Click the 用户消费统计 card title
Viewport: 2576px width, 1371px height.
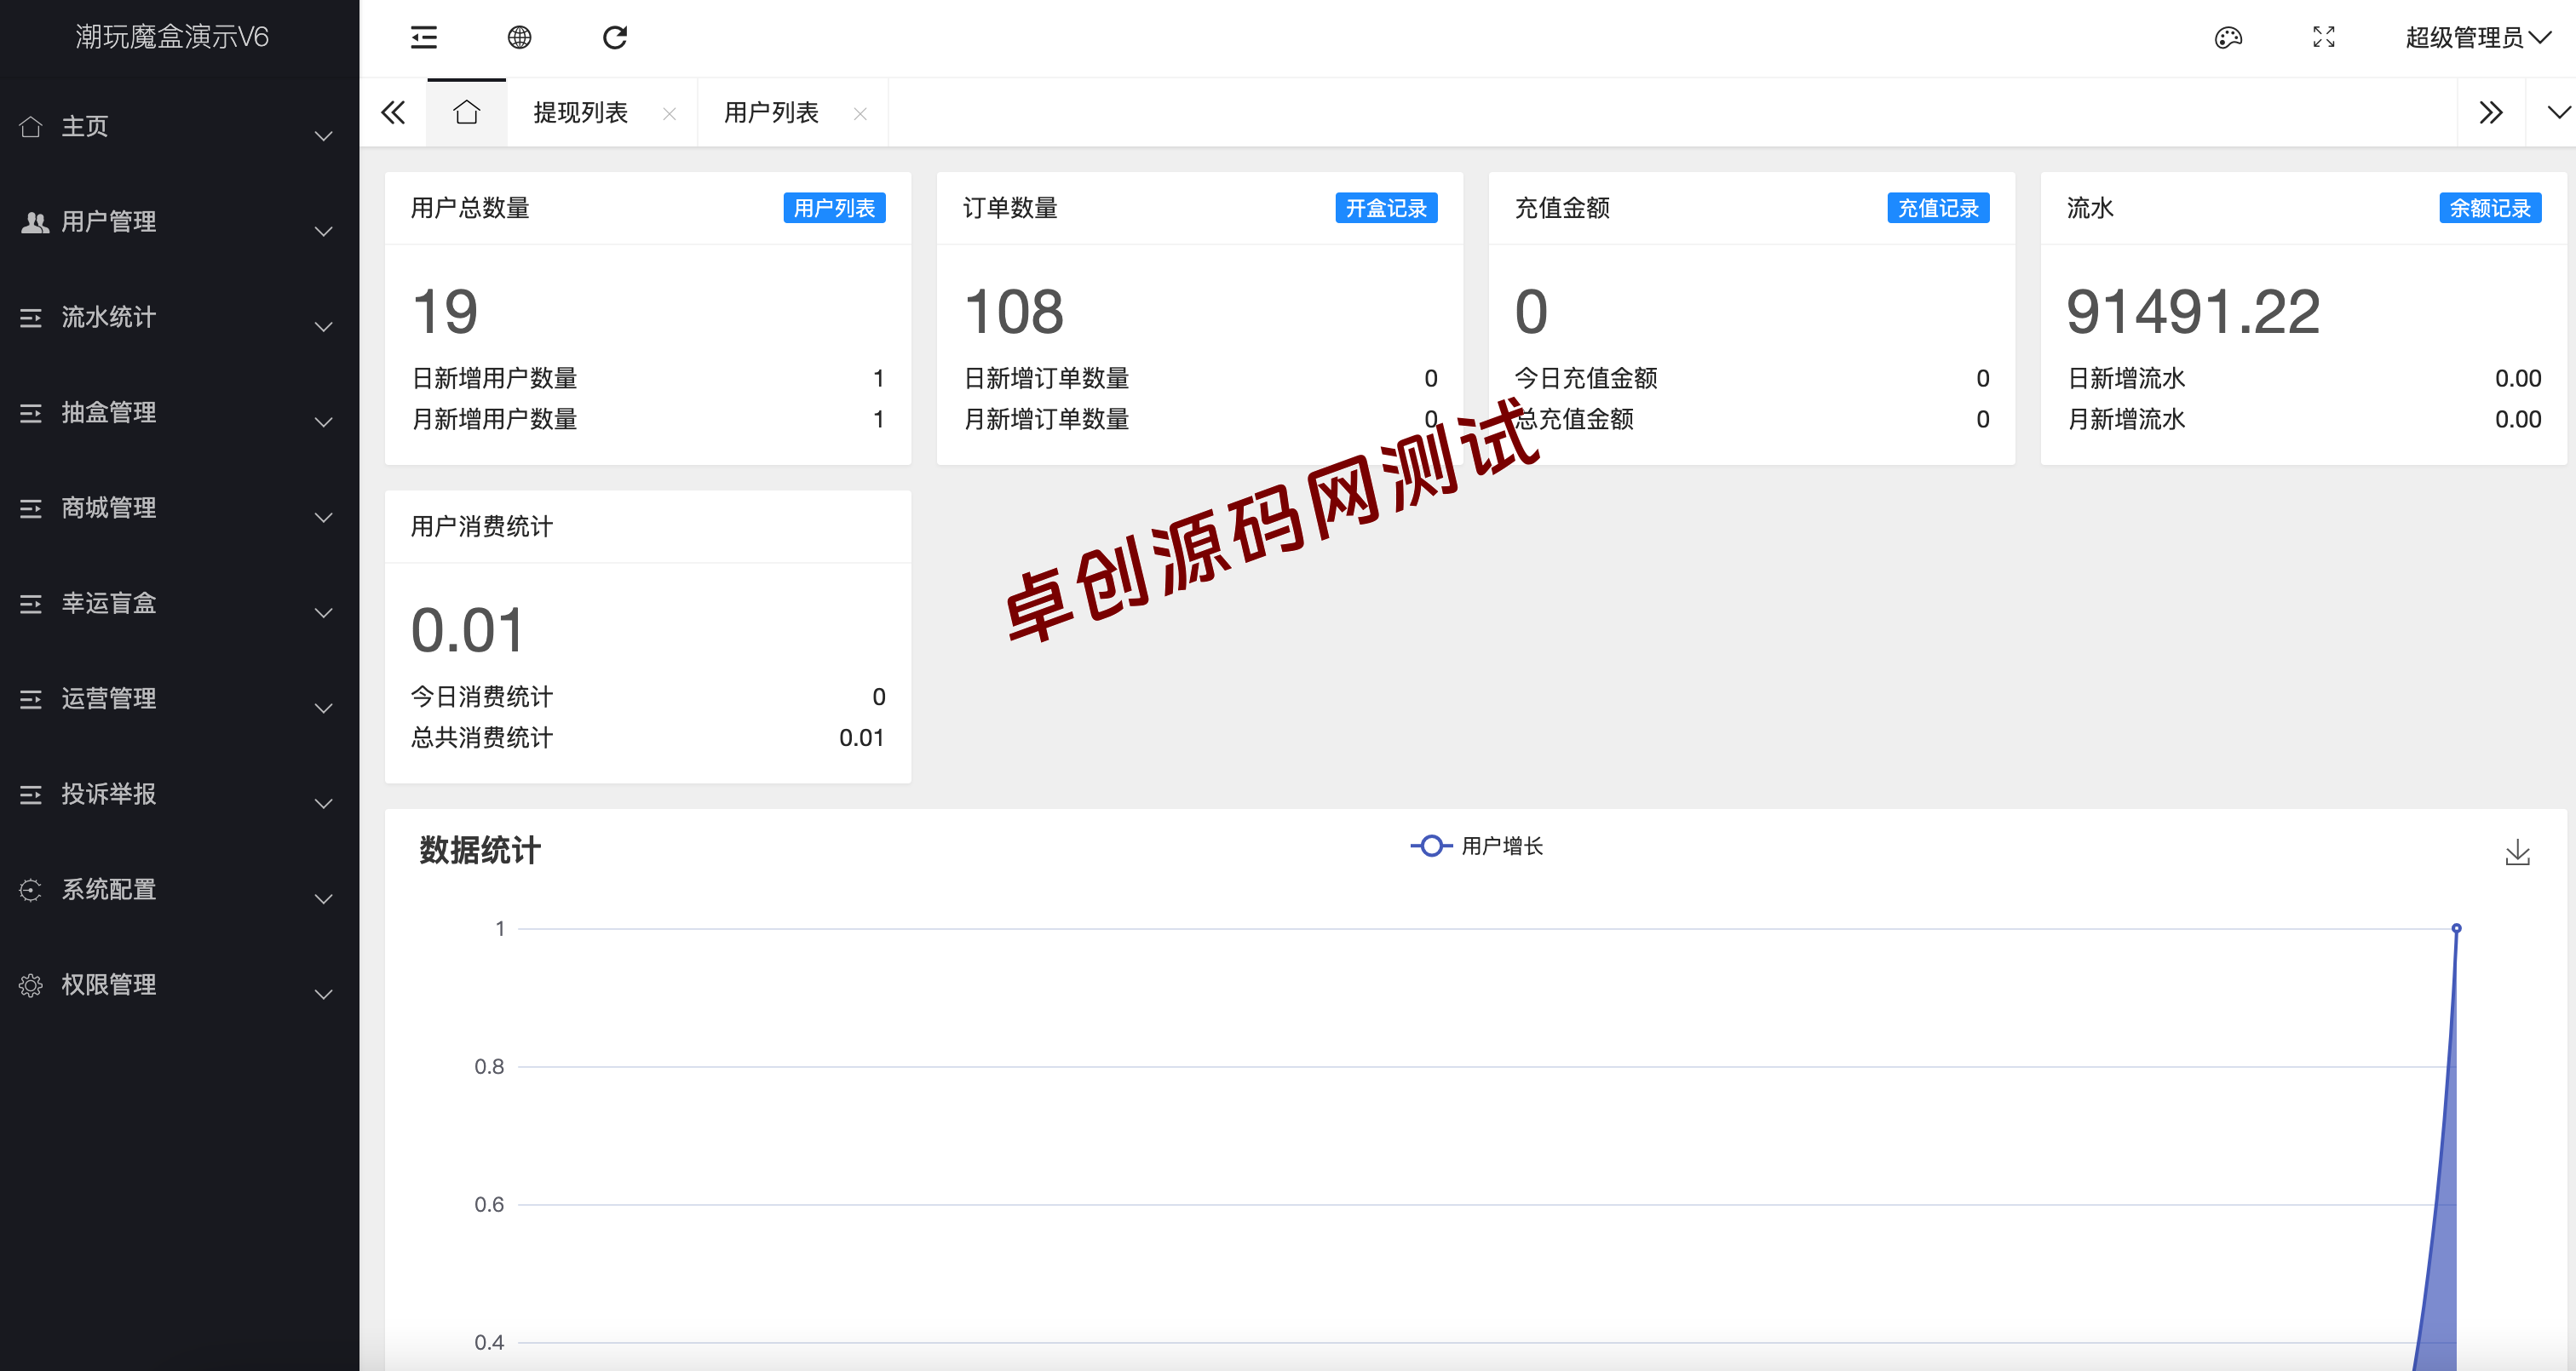tap(482, 526)
